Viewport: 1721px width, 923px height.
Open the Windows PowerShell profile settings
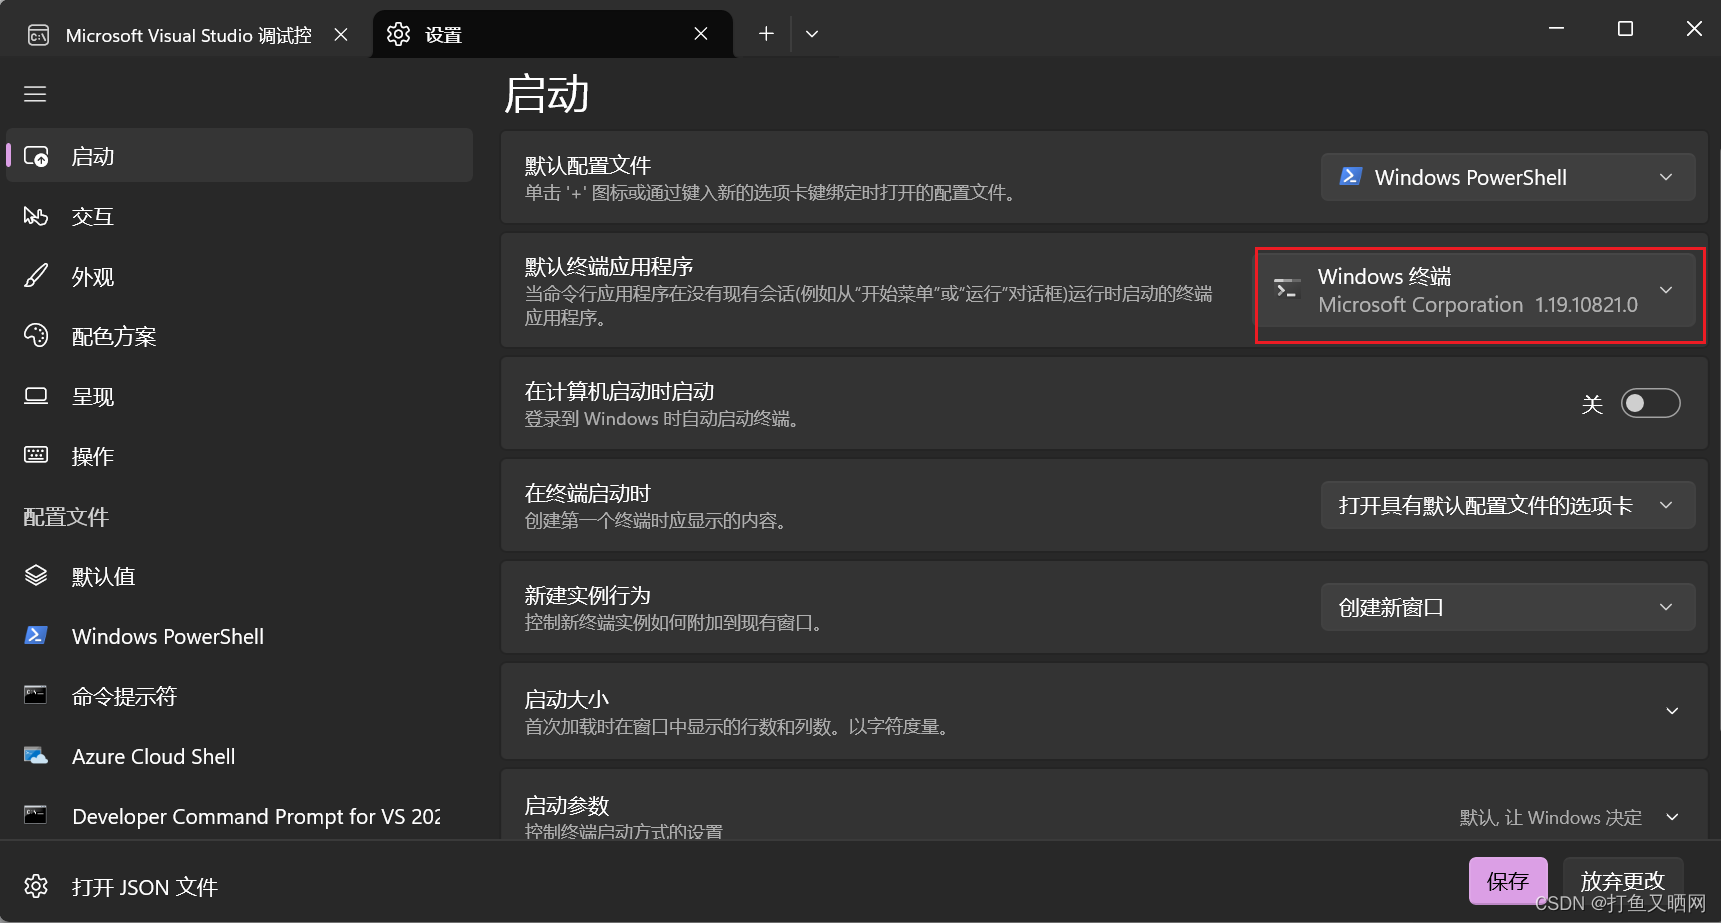[239, 636]
